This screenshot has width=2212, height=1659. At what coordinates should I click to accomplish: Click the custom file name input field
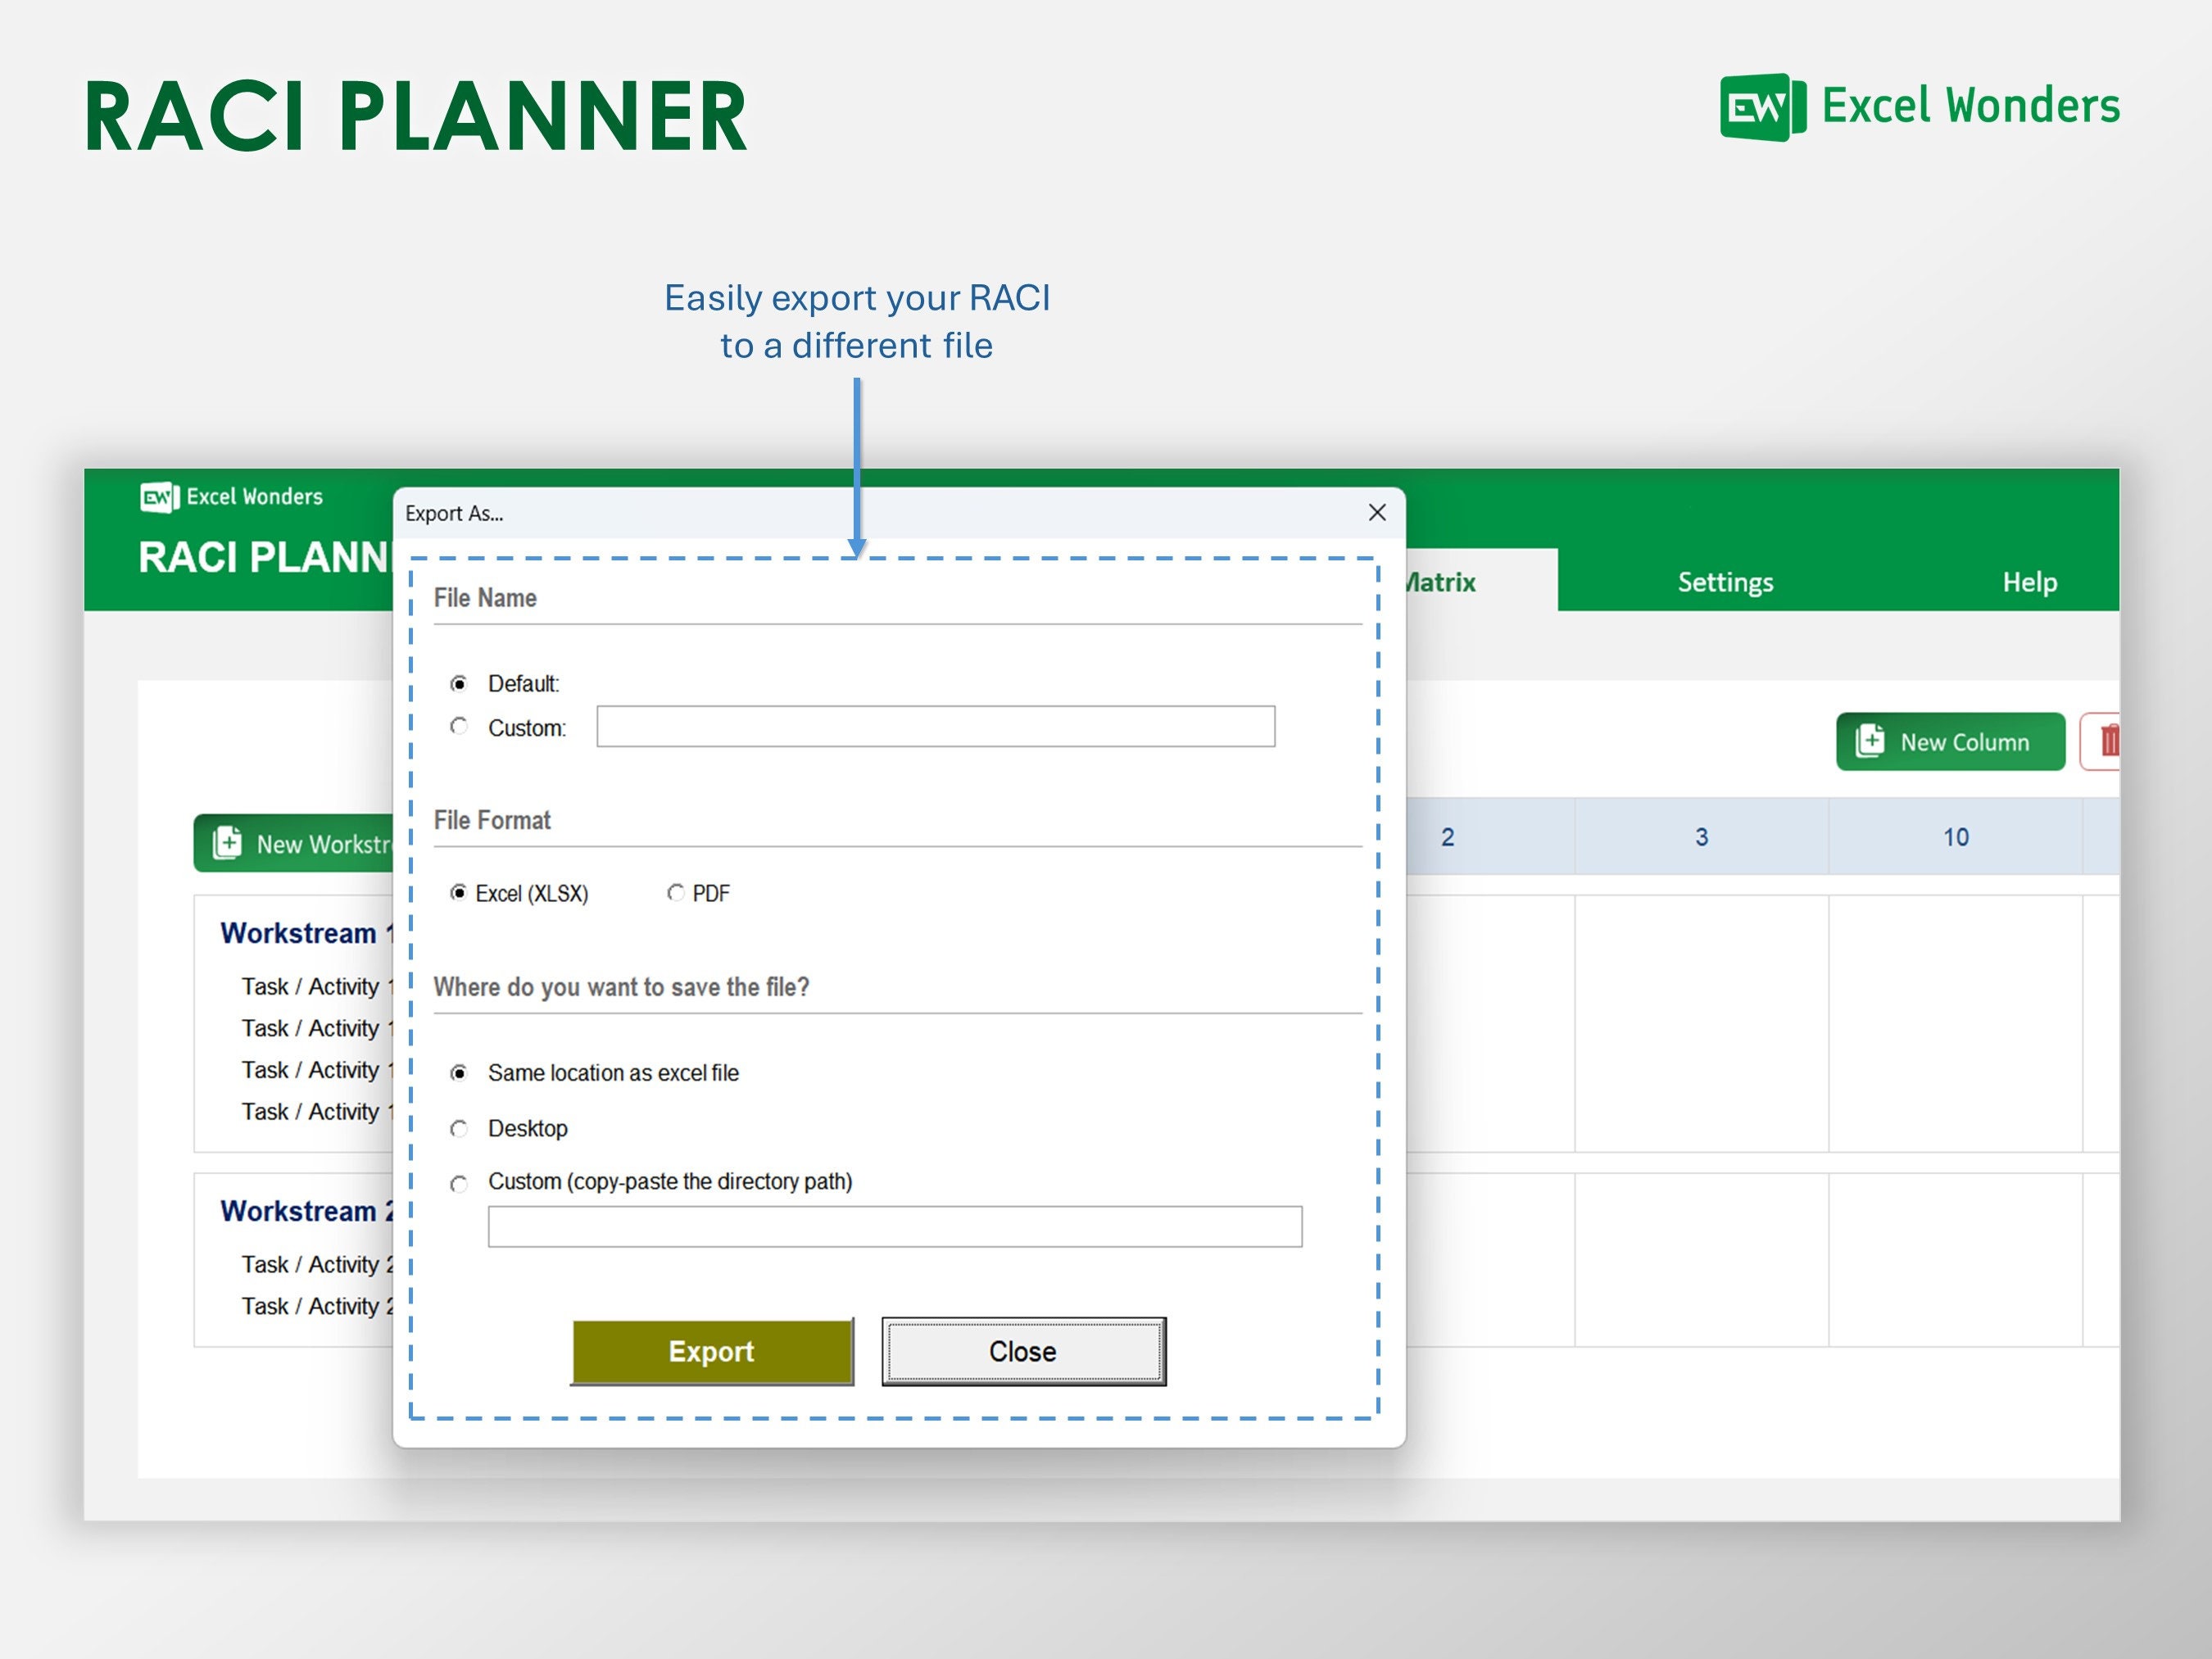[935, 727]
